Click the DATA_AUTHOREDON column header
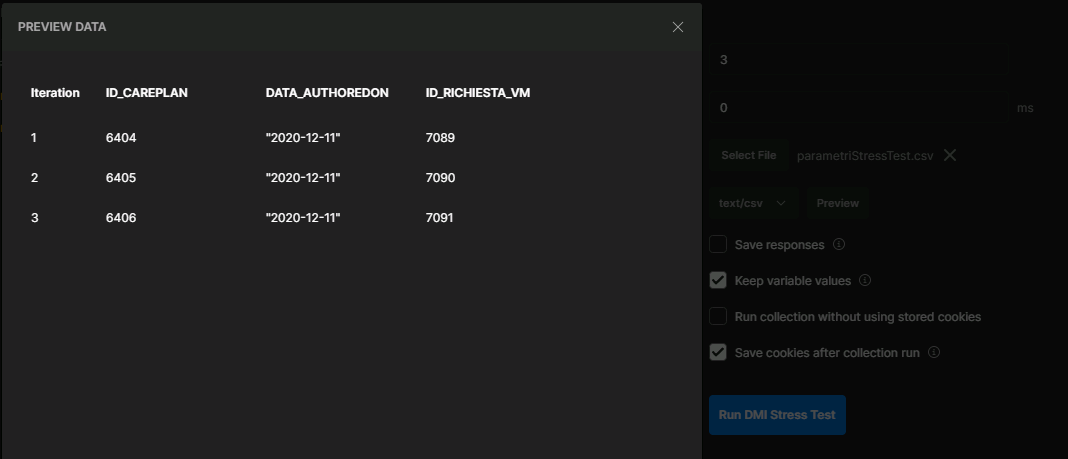This screenshot has width=1068, height=459. click(327, 93)
